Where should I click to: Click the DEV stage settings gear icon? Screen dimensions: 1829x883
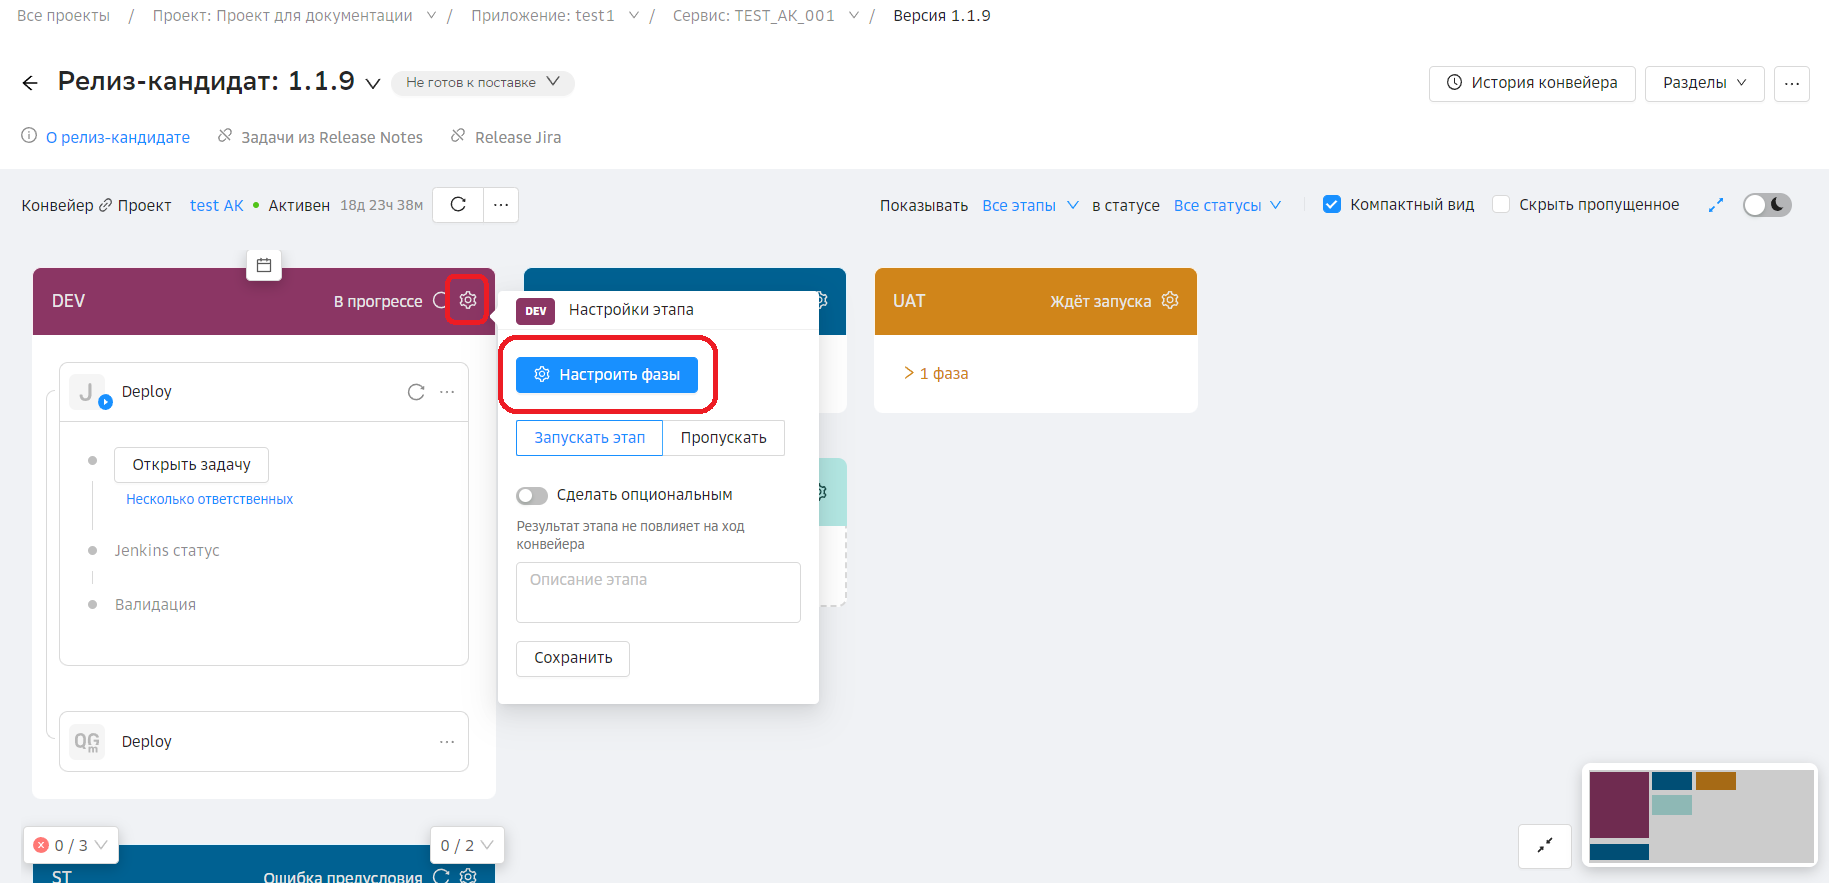[x=467, y=300]
